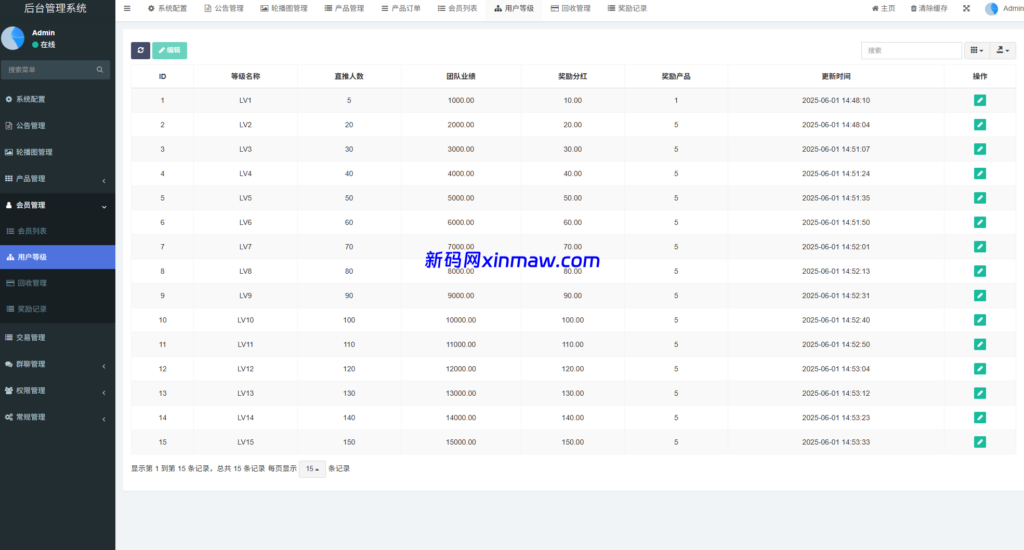
Task: Open the edit icon for LV13 row
Action: 980,393
